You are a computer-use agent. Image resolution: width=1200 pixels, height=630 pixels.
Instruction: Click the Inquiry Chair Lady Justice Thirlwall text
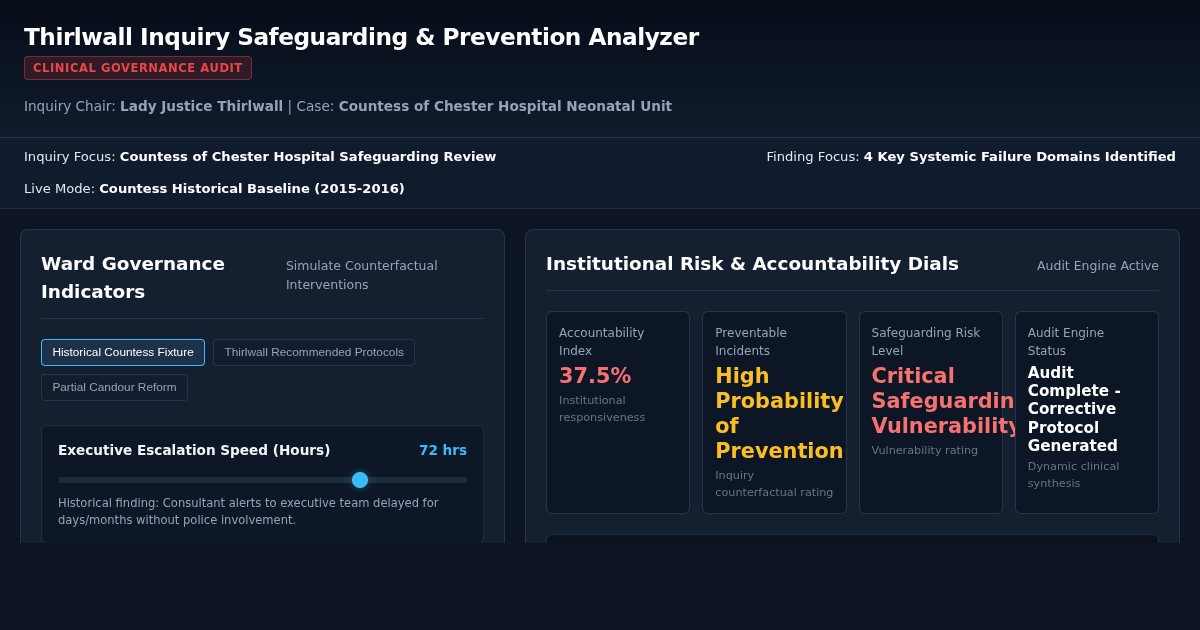point(153,106)
